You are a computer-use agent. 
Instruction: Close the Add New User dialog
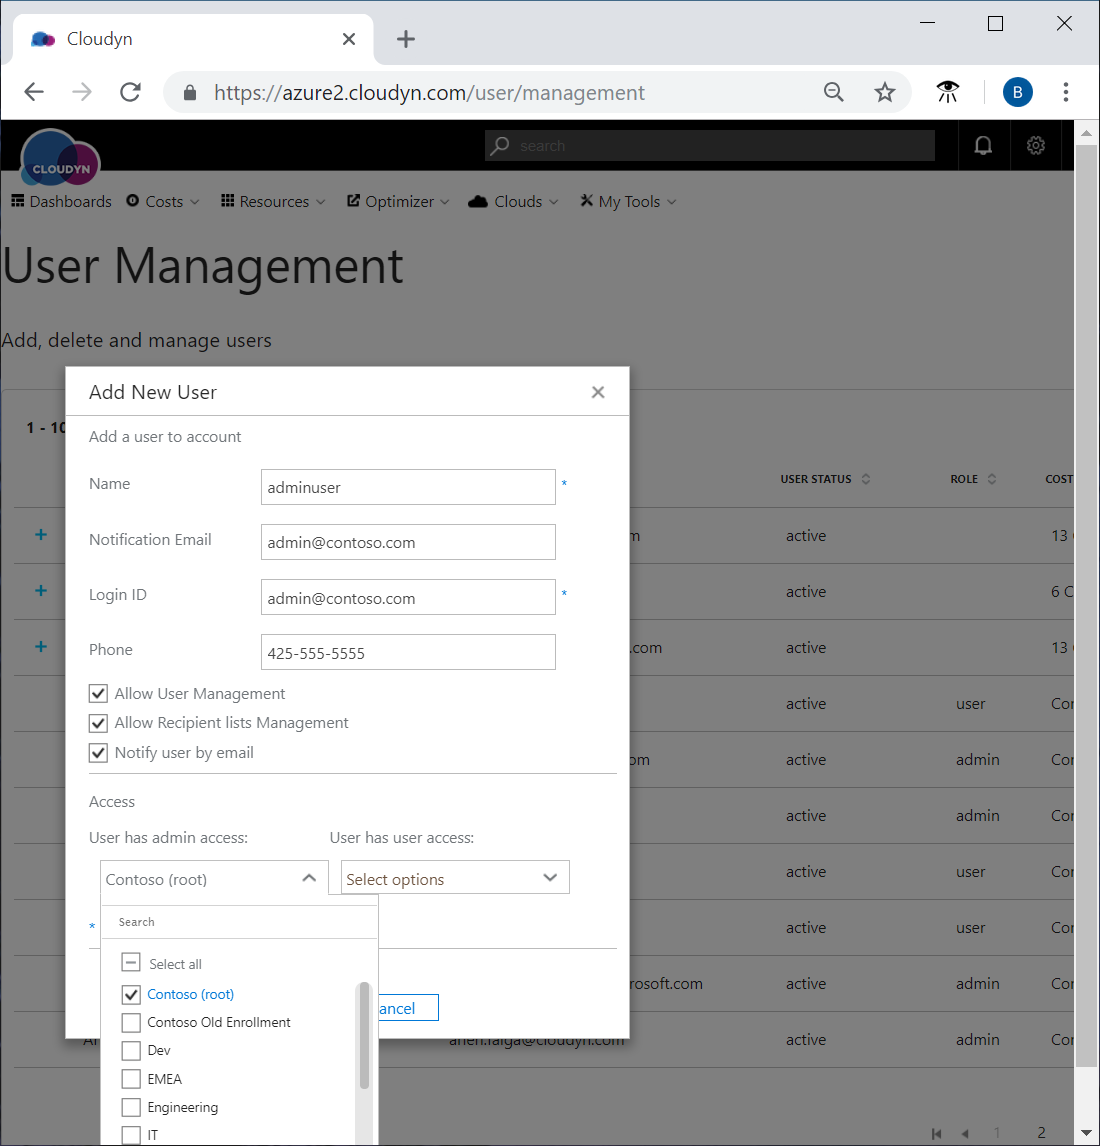point(598,392)
